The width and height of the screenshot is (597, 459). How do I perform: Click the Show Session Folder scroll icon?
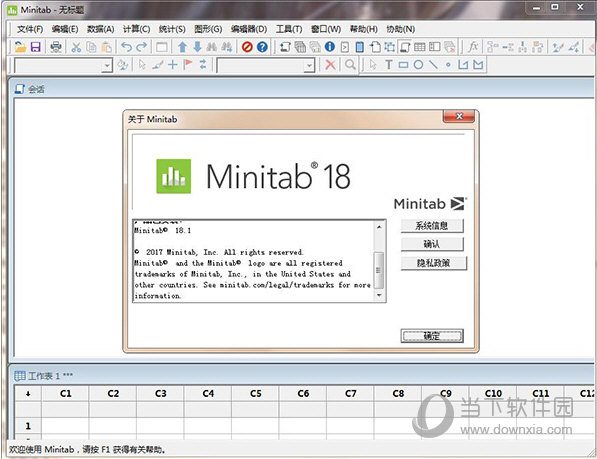pyautogui.click(x=285, y=47)
